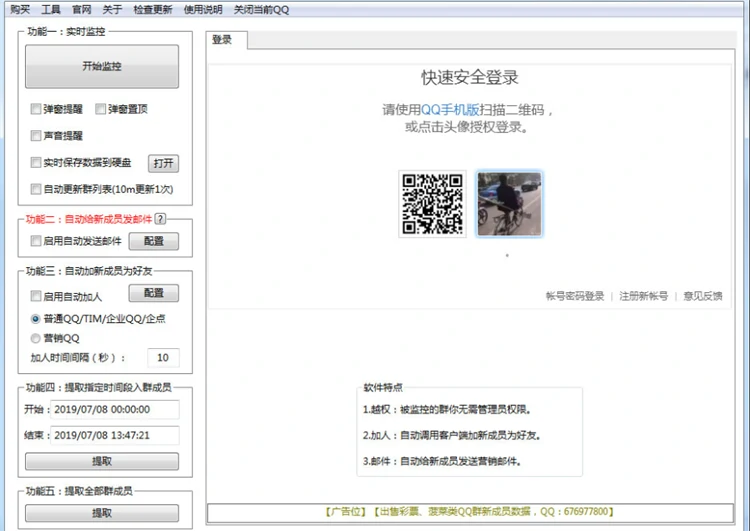Image resolution: width=750 pixels, height=531 pixels.
Task: Click the 开始 start time field
Action: [115, 409]
